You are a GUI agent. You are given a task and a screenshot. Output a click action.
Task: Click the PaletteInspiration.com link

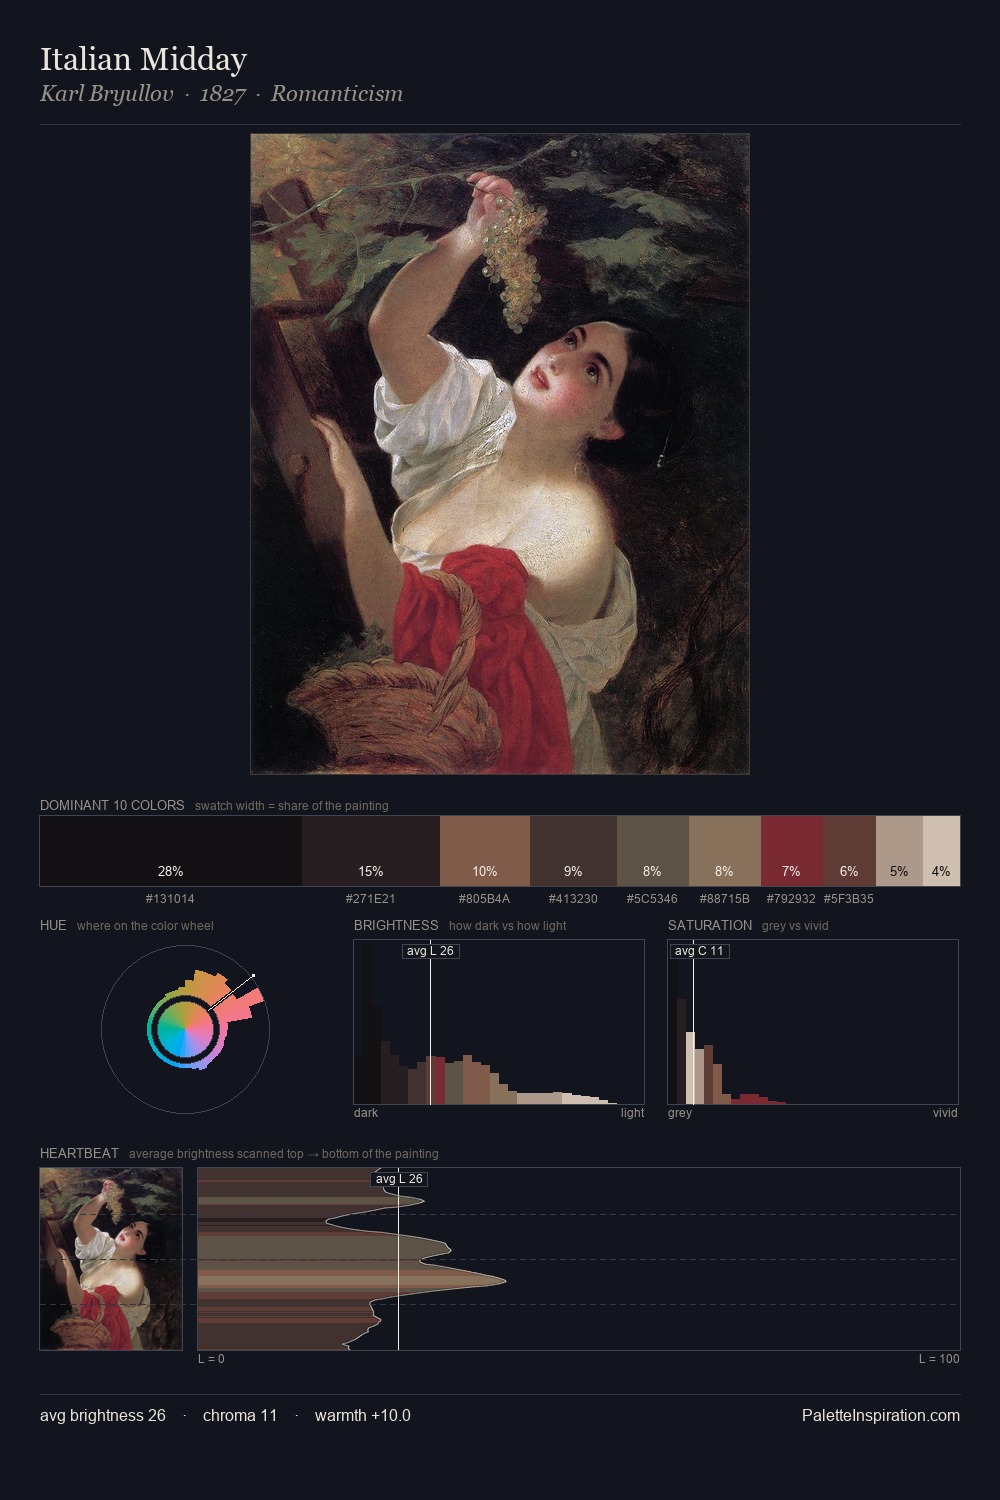pyautogui.click(x=881, y=1416)
